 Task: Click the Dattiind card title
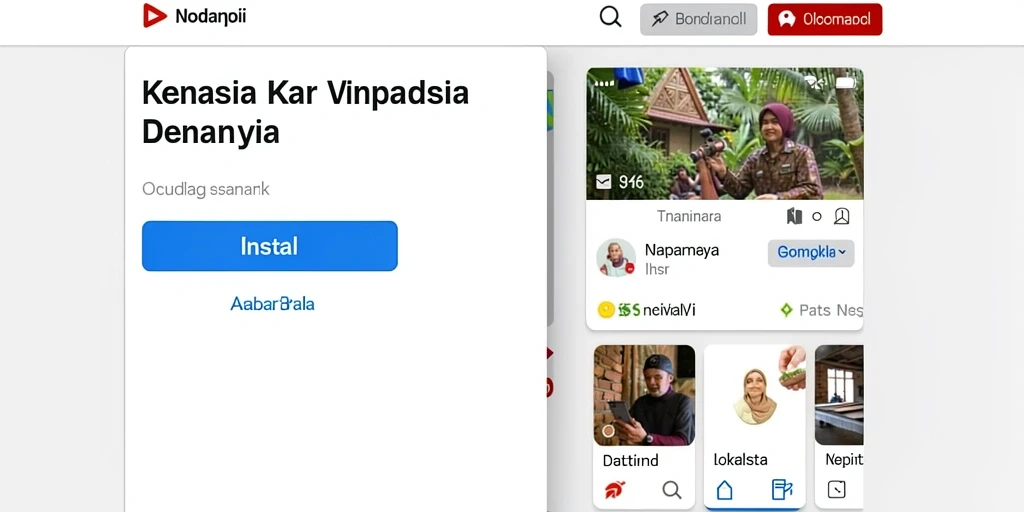(630, 460)
